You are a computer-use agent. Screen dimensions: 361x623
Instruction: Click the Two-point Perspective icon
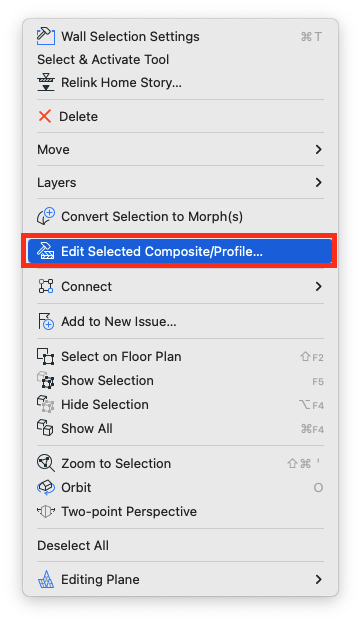(x=45, y=511)
